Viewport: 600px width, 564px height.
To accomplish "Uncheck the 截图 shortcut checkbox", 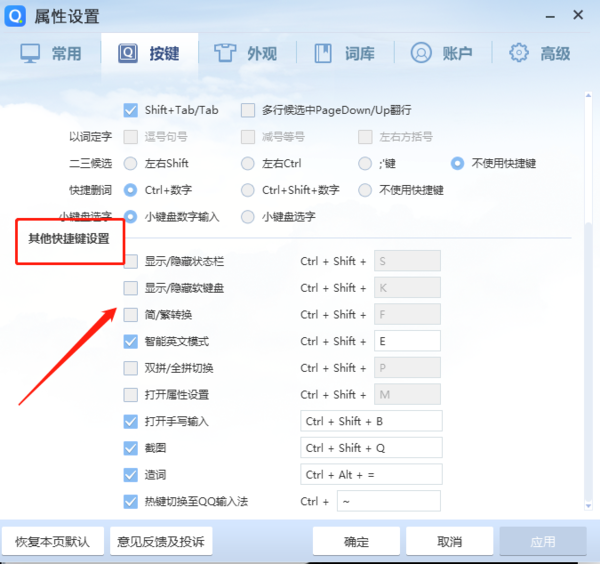I will [x=130, y=448].
